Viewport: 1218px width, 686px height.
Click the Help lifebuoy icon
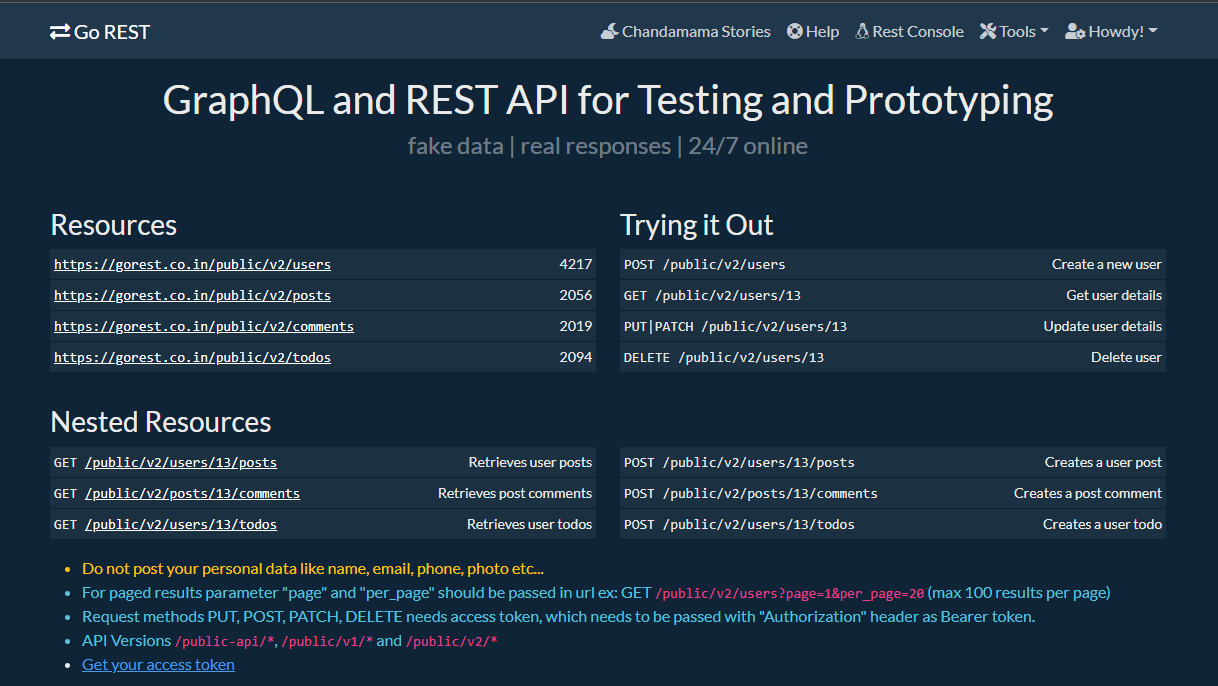click(x=795, y=32)
